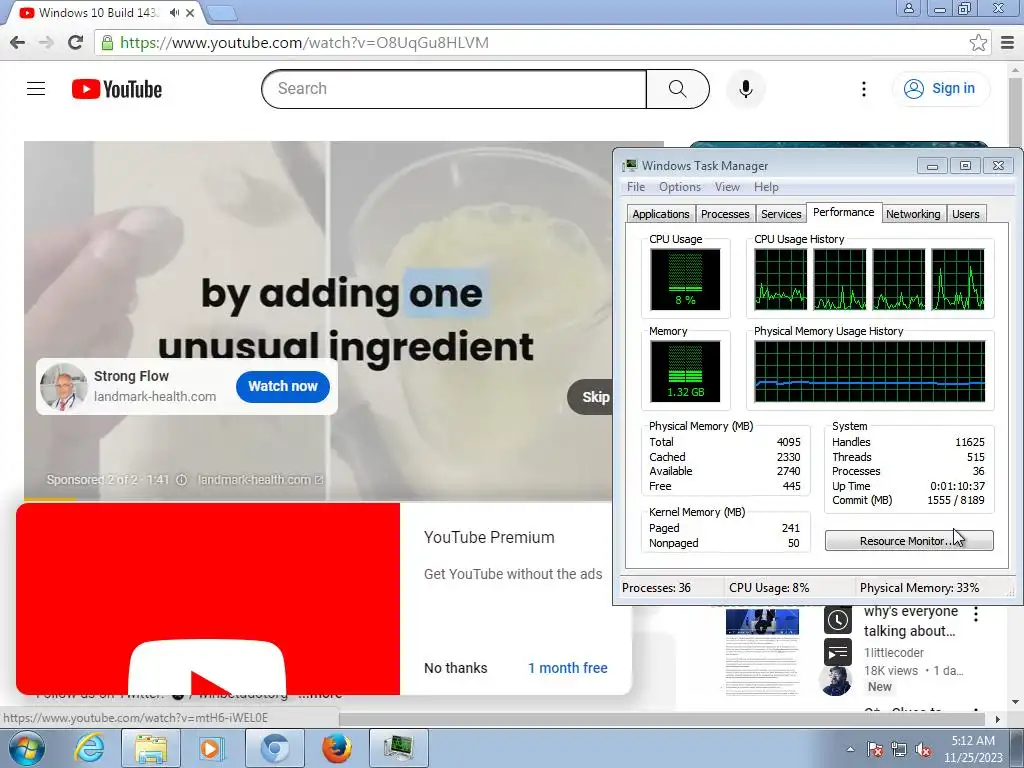The width and height of the screenshot is (1024, 768).
Task: Open options for why's everyone talking video
Action: coord(976,614)
